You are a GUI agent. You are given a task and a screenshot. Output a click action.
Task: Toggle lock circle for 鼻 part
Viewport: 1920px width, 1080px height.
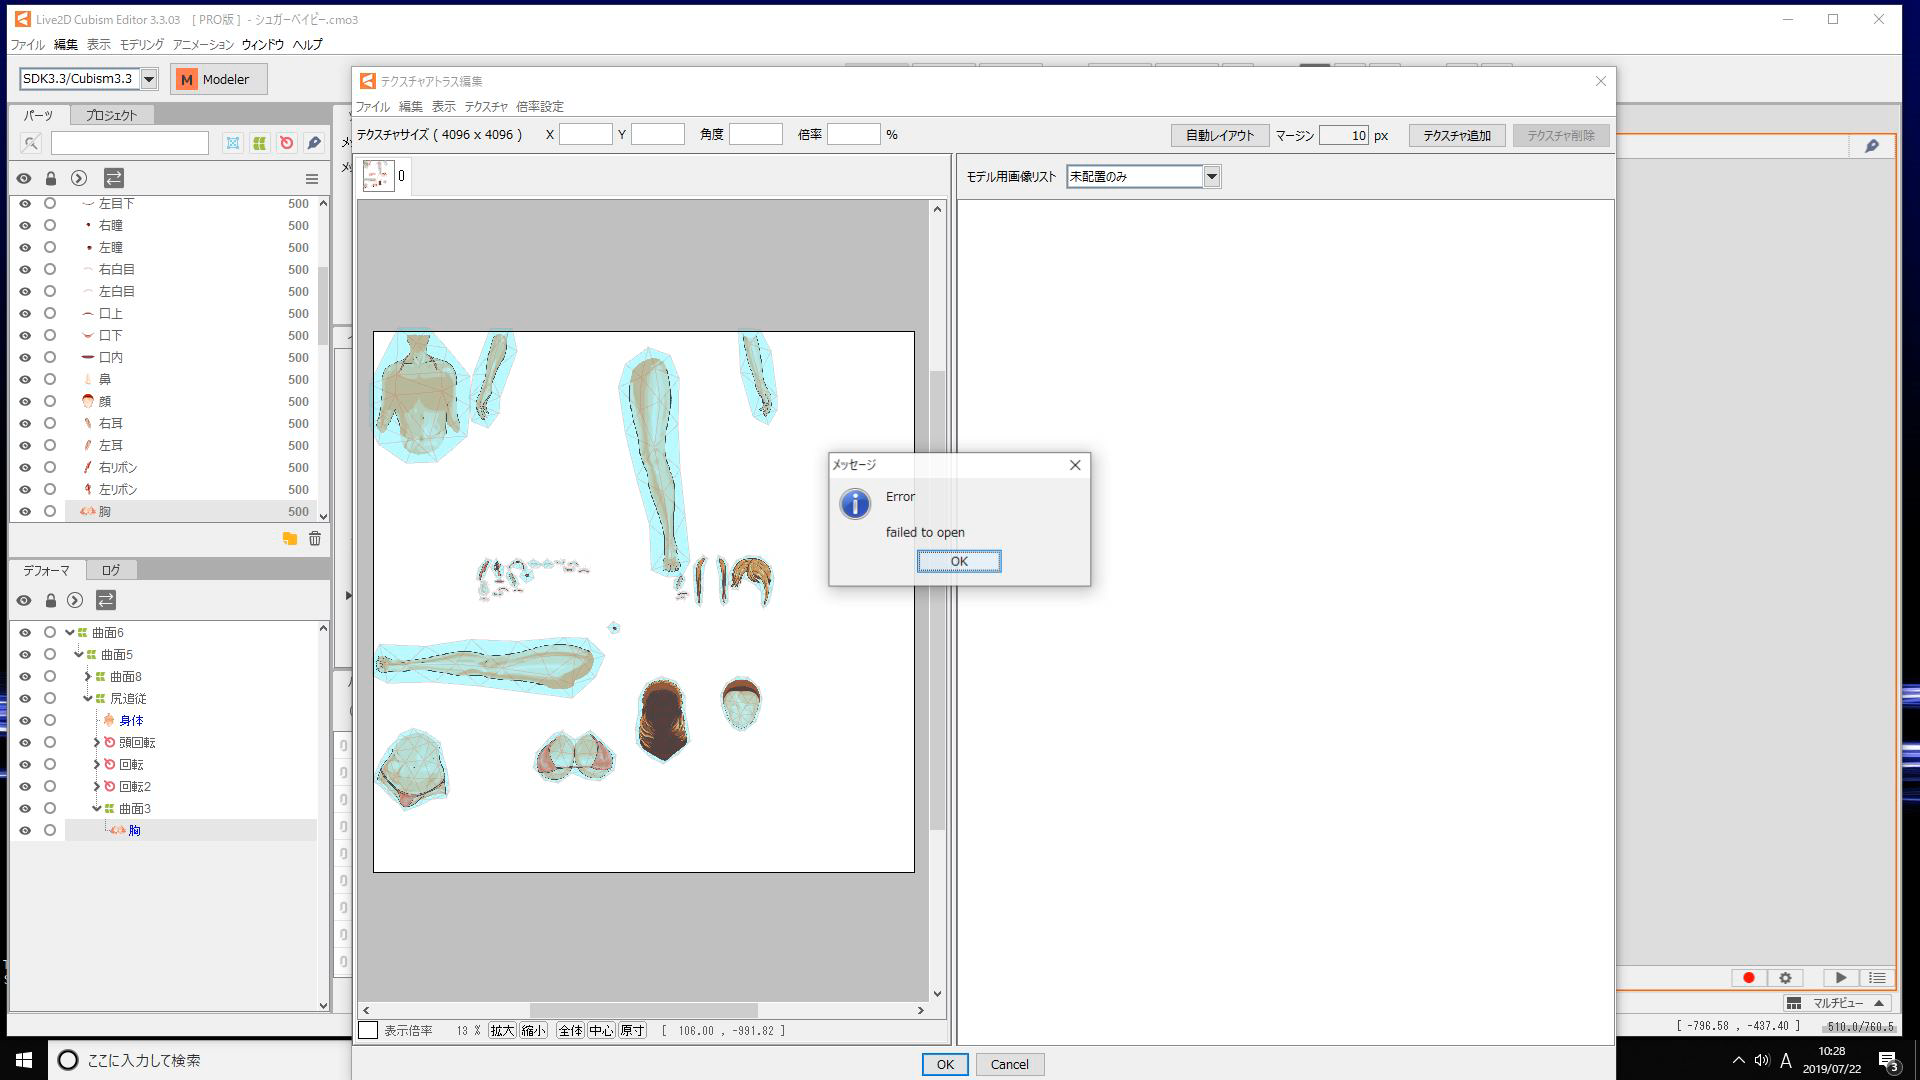tap(50, 379)
